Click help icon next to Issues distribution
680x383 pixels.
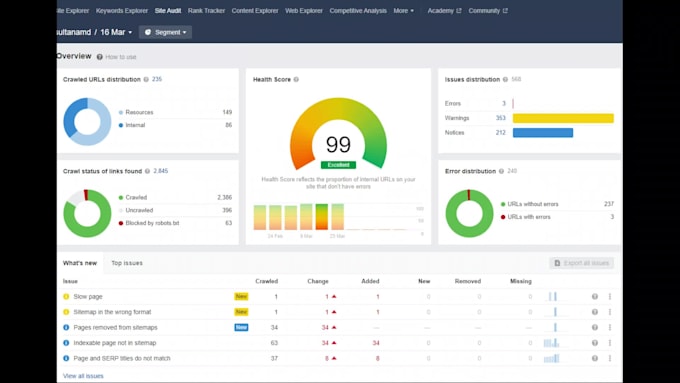tap(505, 79)
